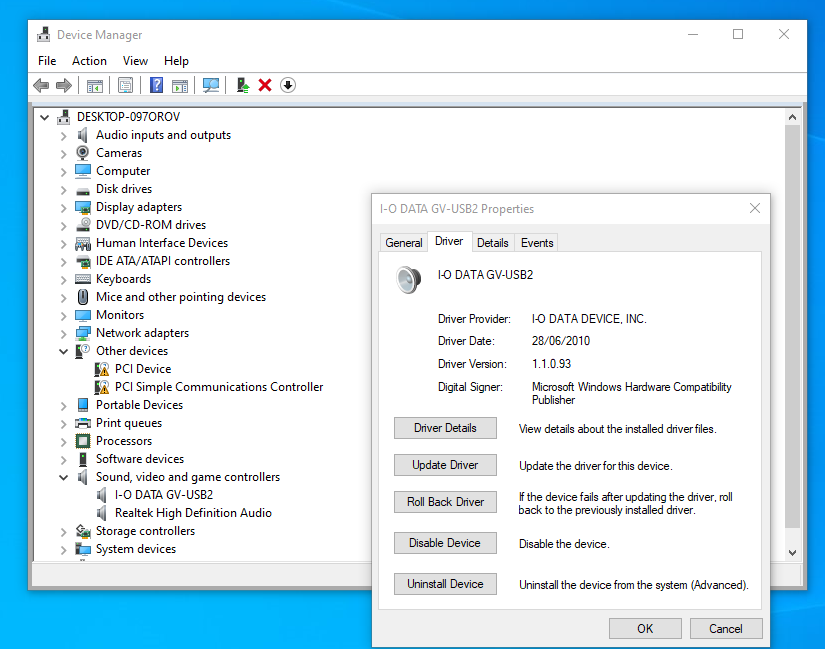Open the File menu

pos(47,61)
